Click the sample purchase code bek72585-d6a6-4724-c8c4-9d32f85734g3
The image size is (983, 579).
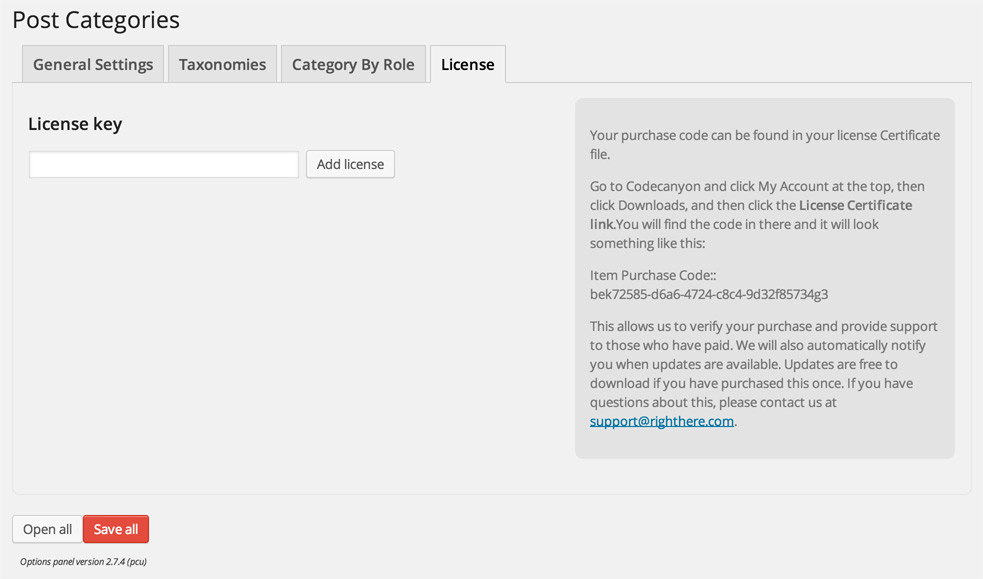pyautogui.click(x=708, y=294)
